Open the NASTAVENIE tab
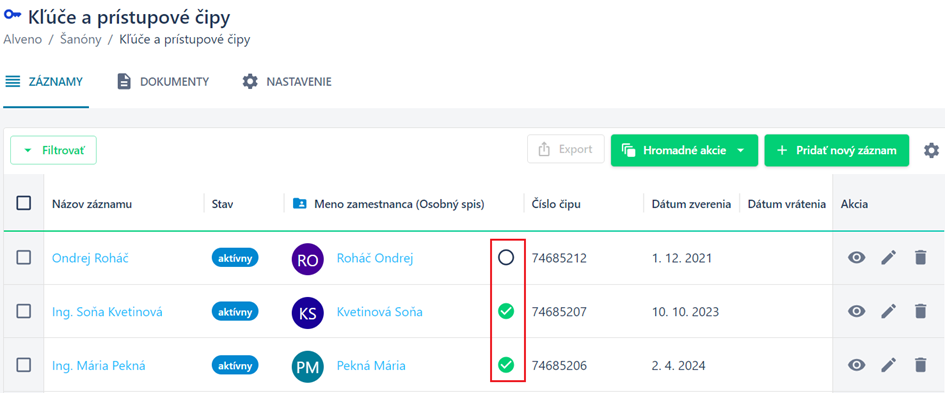Viewport: 945px width, 393px height. tap(287, 81)
